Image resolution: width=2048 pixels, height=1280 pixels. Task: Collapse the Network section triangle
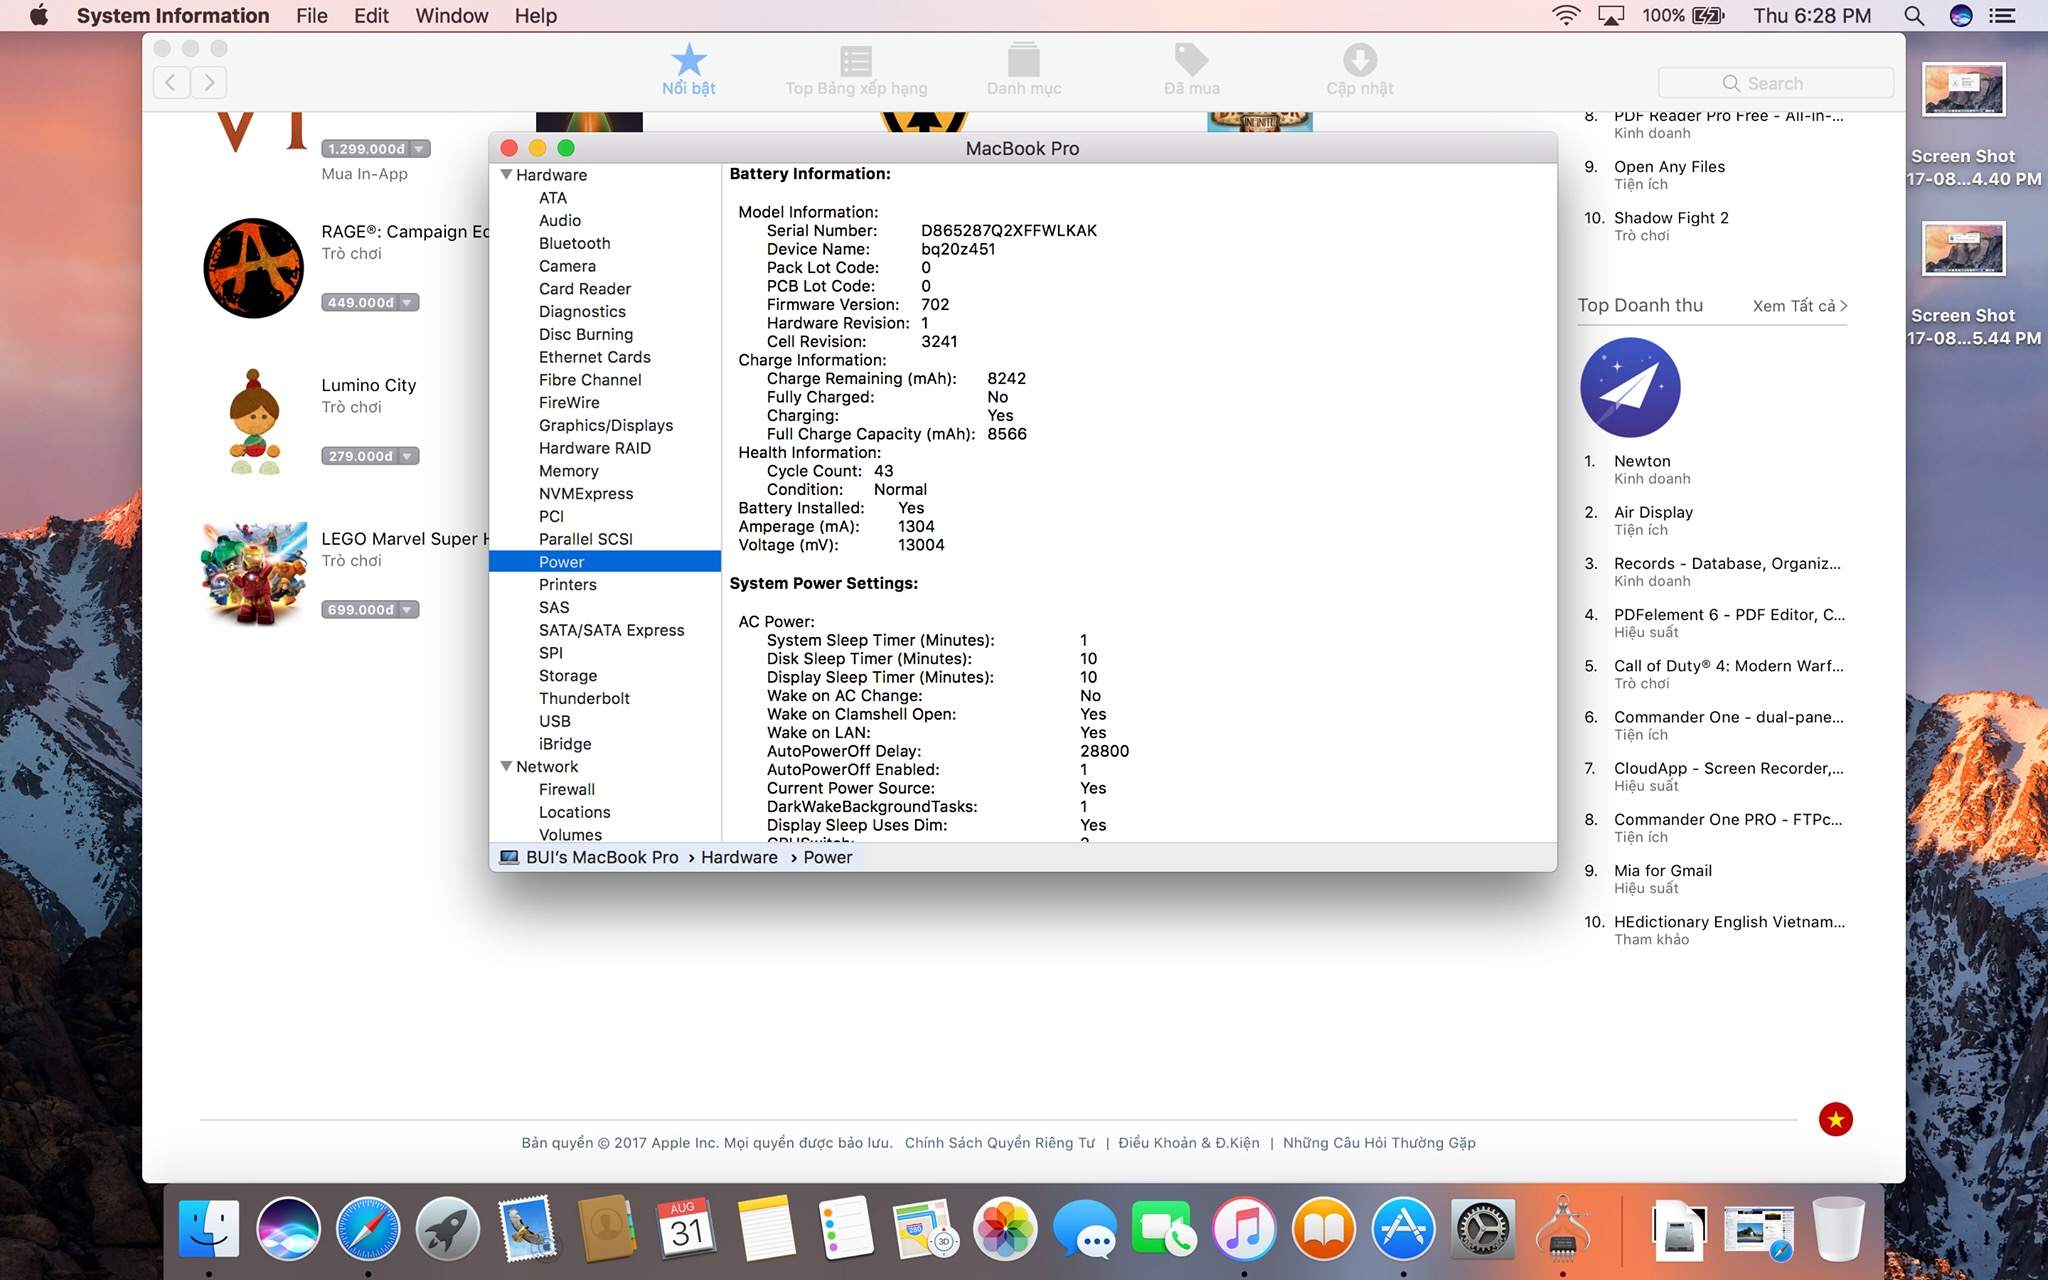(x=506, y=766)
